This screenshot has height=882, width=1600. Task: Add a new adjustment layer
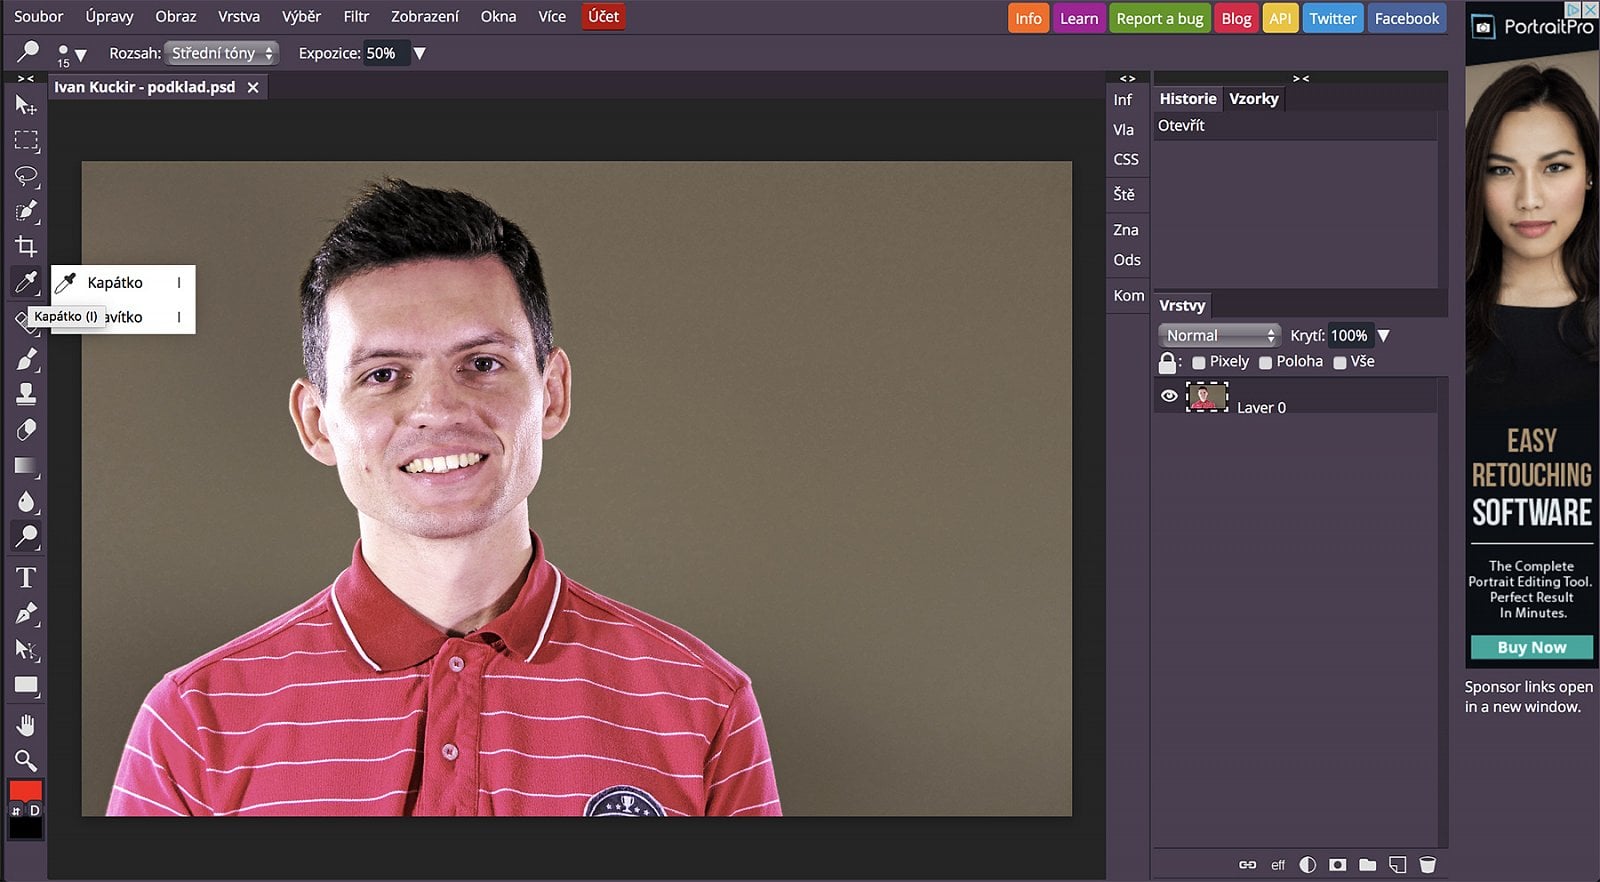click(x=1308, y=865)
